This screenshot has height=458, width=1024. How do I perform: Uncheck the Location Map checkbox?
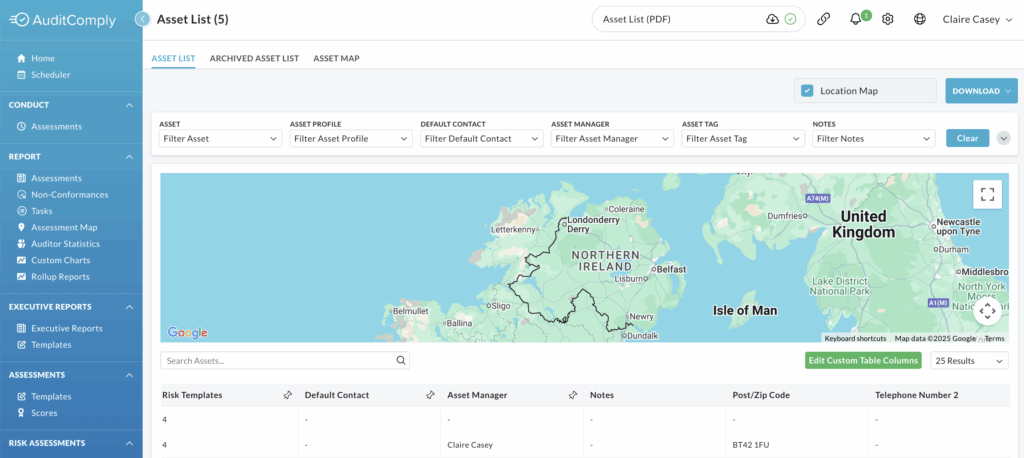click(807, 91)
